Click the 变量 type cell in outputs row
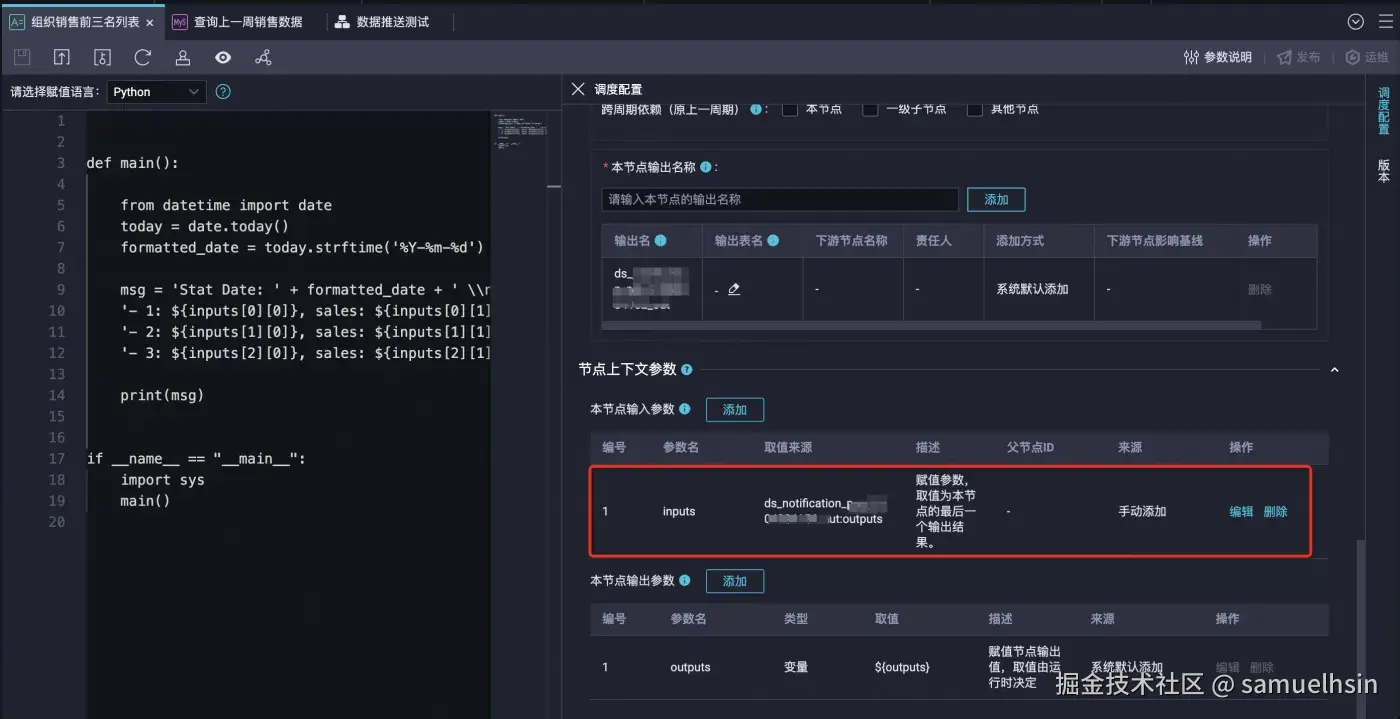The height and width of the screenshot is (719, 1400). point(796,667)
